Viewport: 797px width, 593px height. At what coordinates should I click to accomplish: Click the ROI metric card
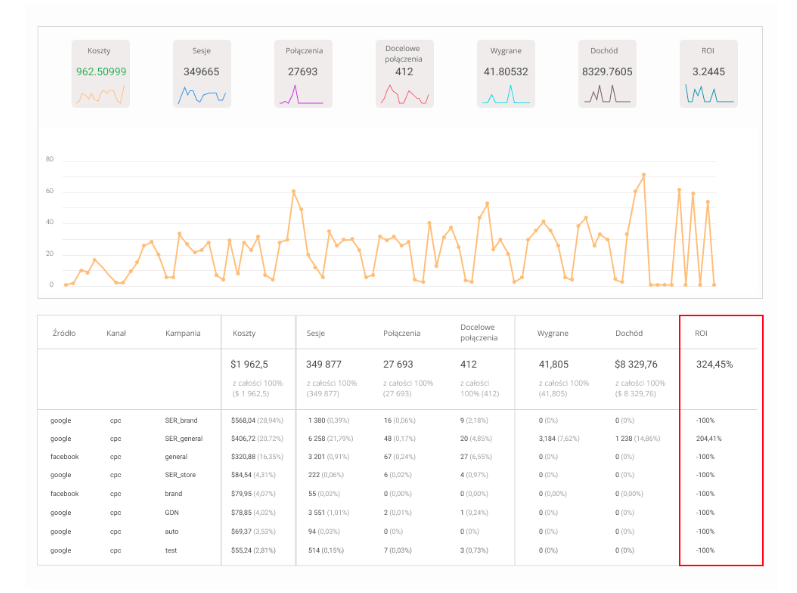[709, 74]
